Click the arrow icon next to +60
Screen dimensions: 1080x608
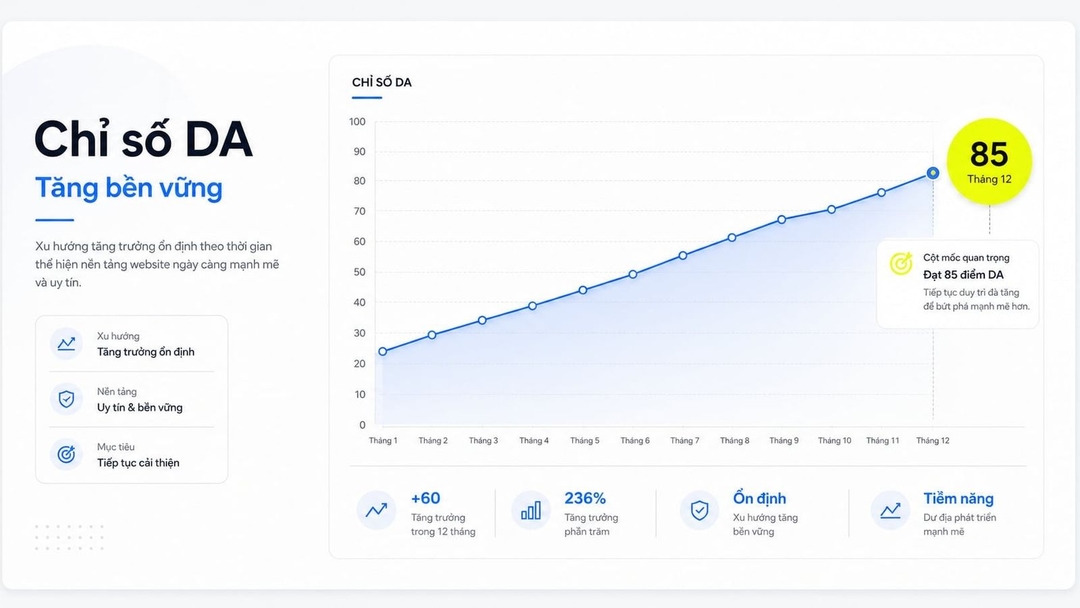pos(376,510)
